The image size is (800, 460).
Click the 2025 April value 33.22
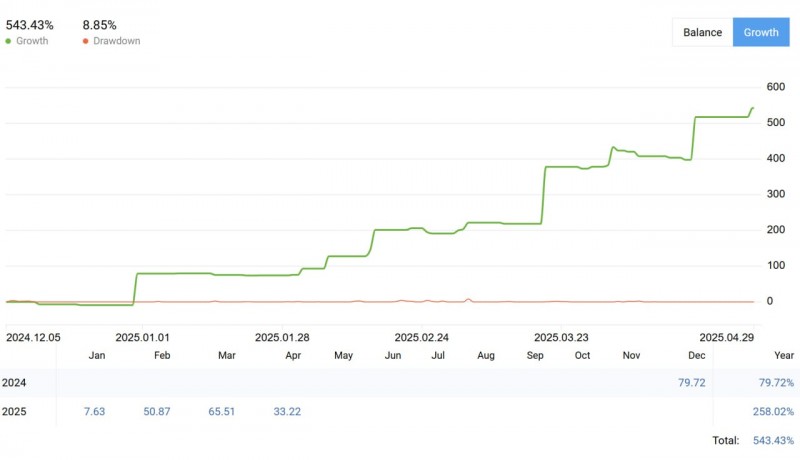(287, 411)
